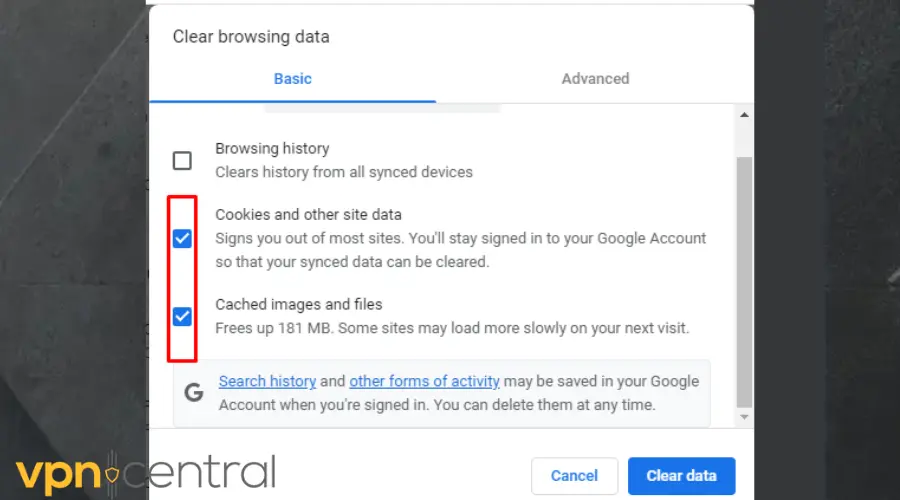The image size is (900, 500).
Task: Click the scrollbar up arrow
Action: point(744,116)
